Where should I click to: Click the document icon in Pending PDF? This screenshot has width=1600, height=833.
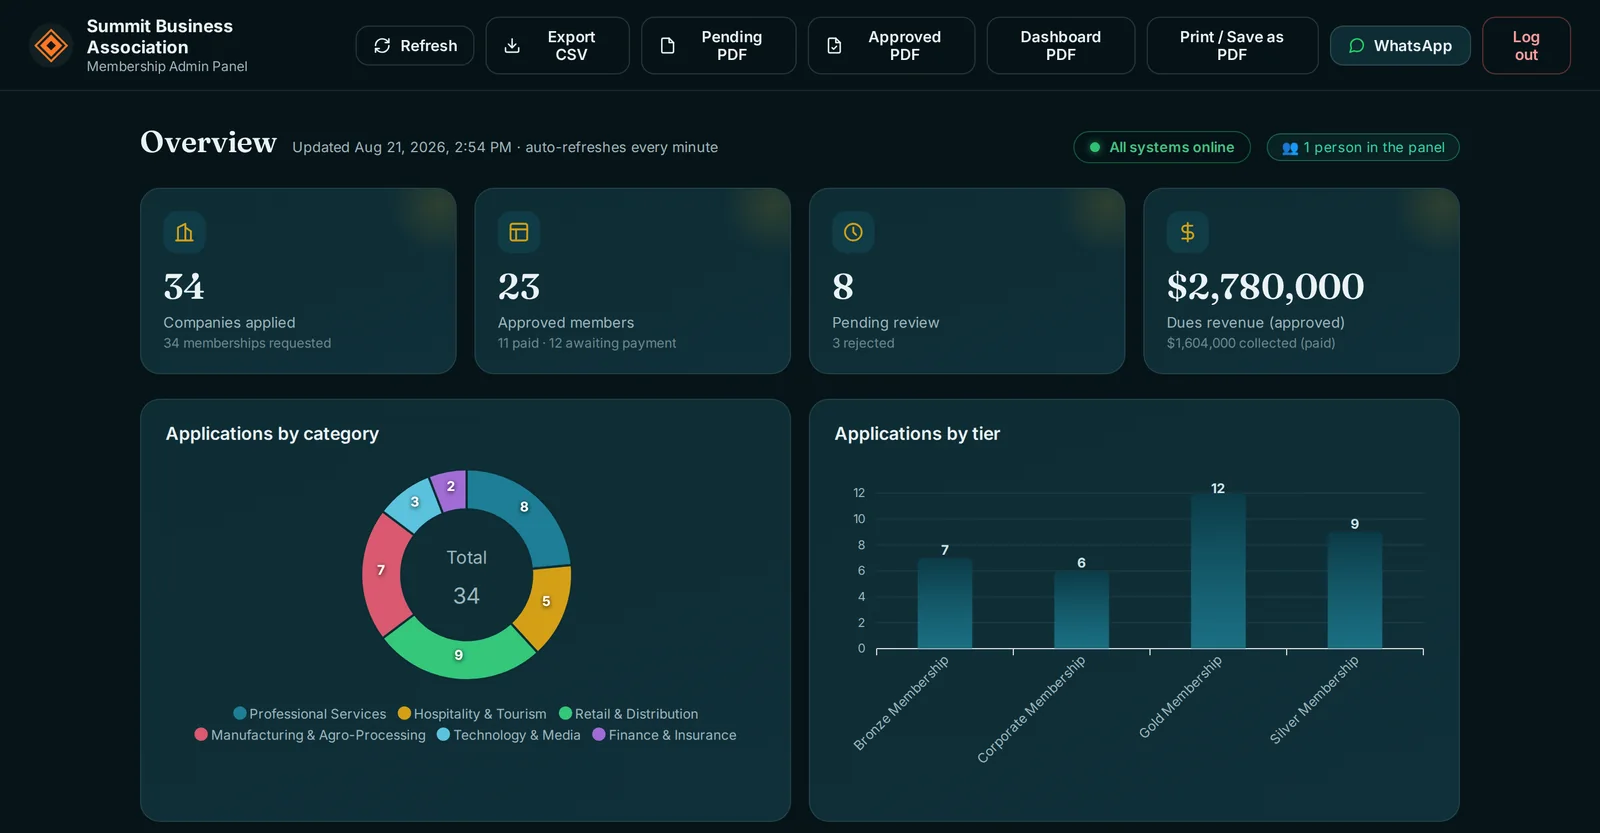pyautogui.click(x=668, y=46)
